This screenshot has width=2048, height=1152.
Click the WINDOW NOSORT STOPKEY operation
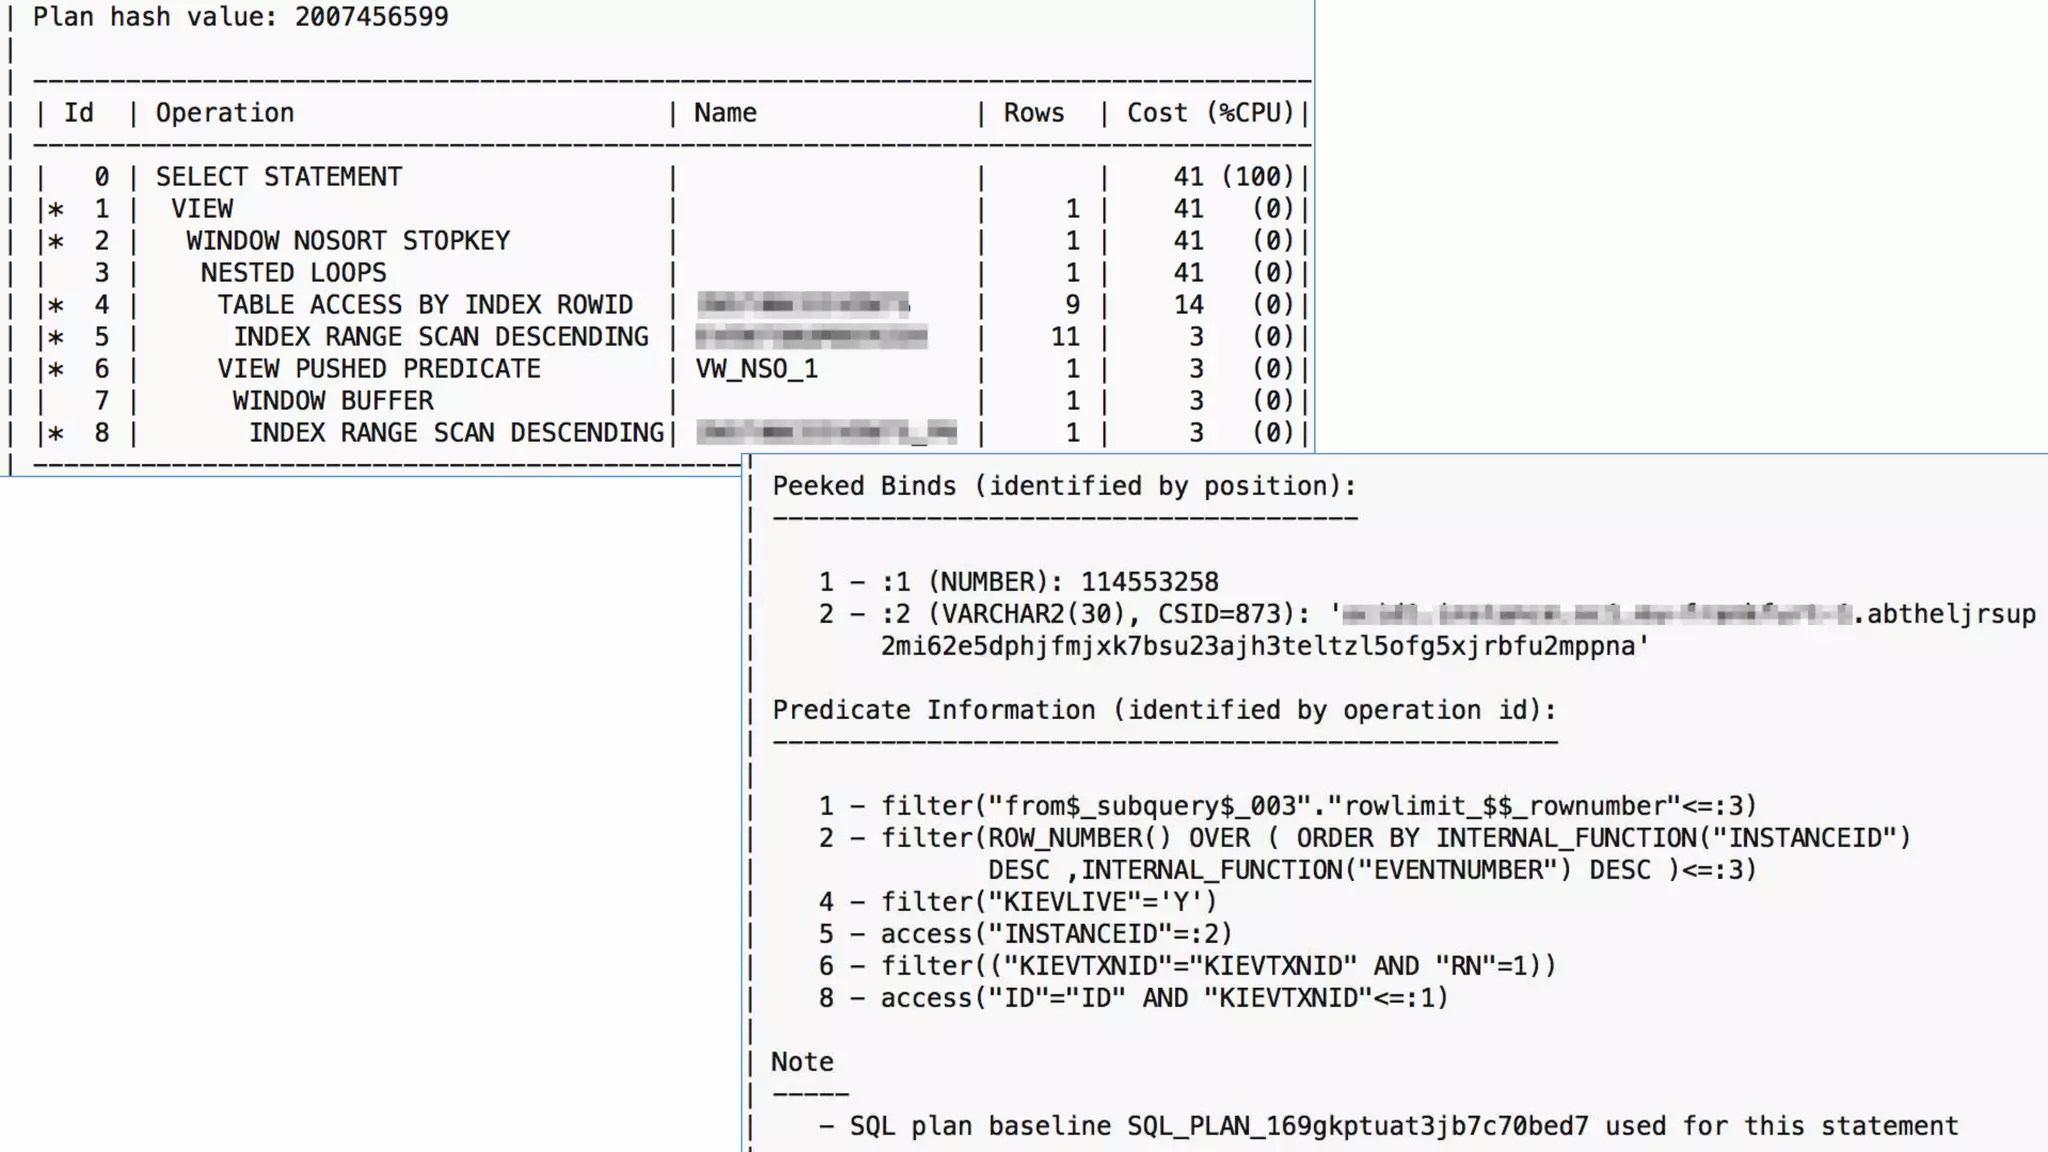click(348, 241)
